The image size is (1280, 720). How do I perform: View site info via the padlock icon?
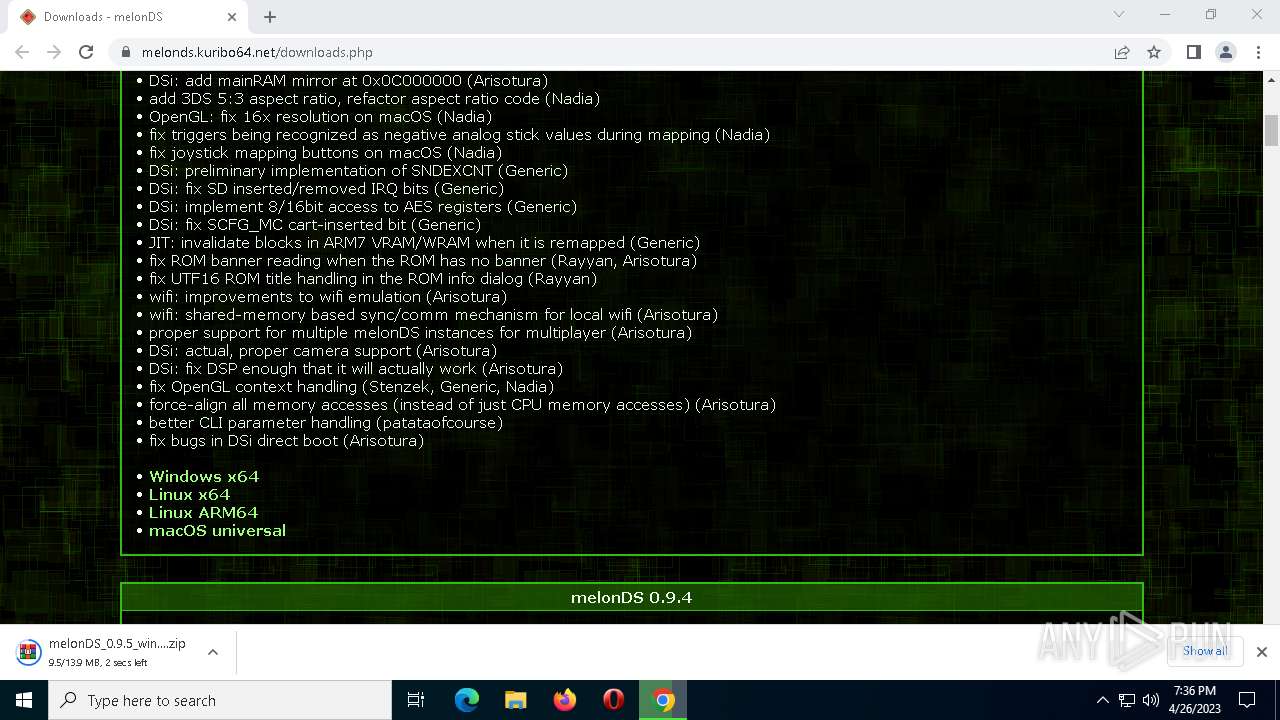[126, 52]
